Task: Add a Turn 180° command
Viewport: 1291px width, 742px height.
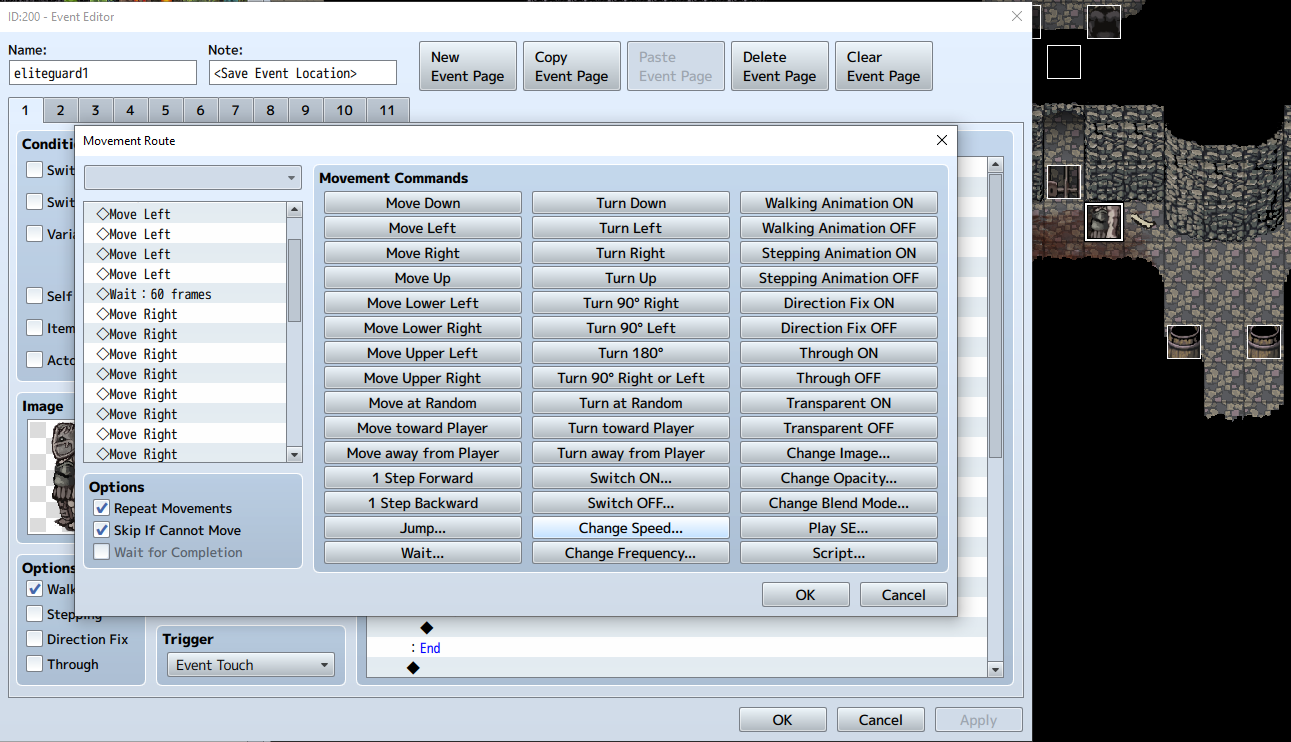Action: point(631,353)
